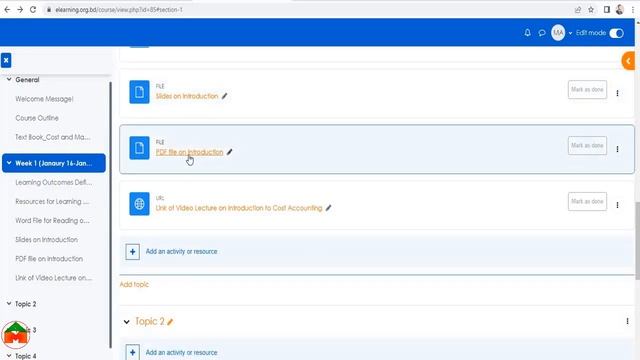Open Text Book_Cost and Ma... in sidebar
The width and height of the screenshot is (640, 360).
coord(53,137)
